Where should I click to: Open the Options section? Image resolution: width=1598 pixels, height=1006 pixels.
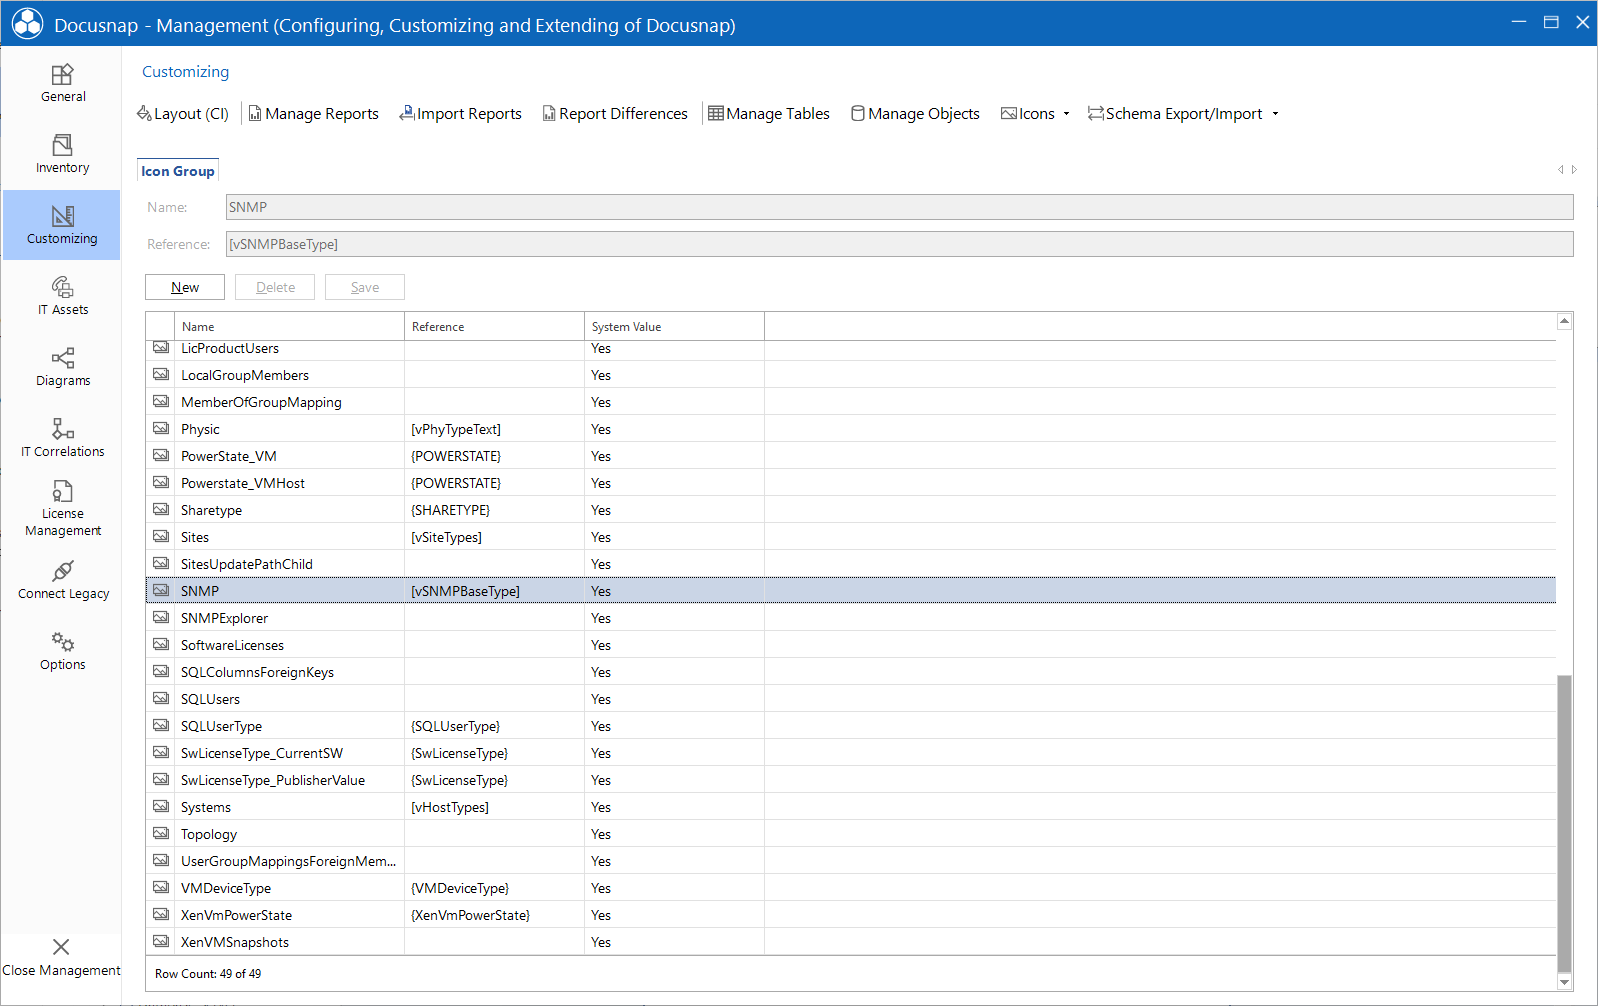tap(62, 651)
